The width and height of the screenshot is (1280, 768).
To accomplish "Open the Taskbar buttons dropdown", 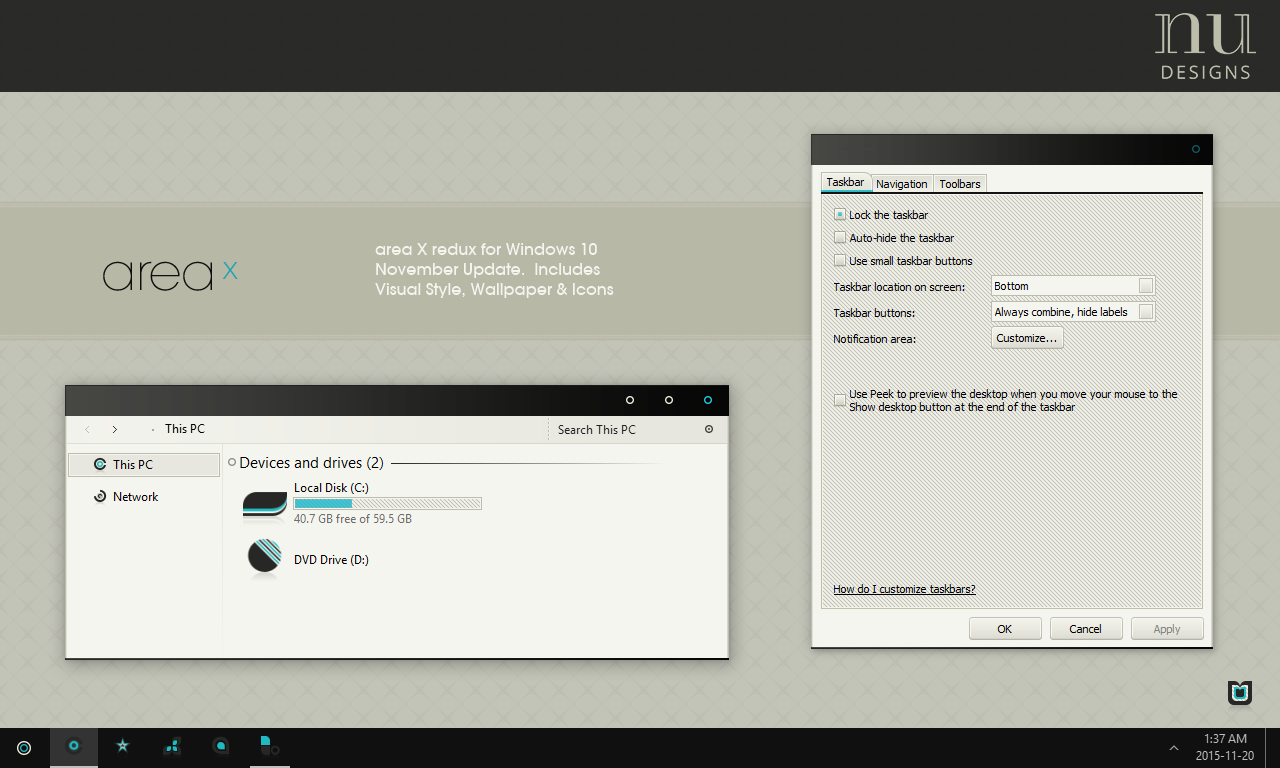I will (1073, 312).
